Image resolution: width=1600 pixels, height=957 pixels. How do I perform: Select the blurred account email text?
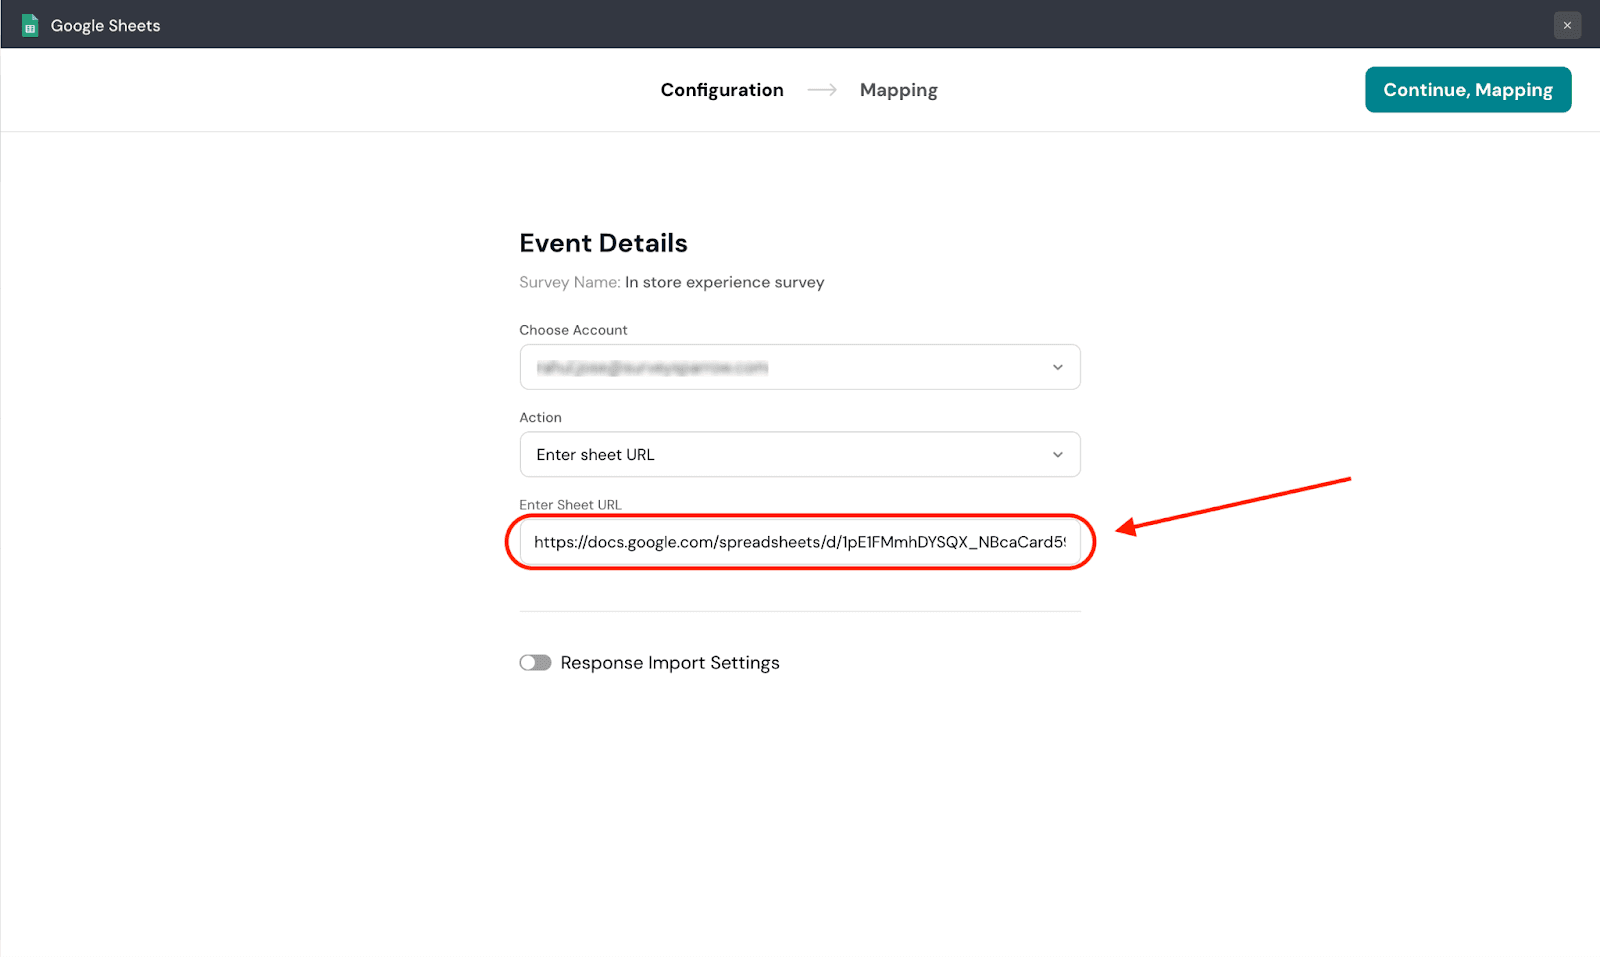652,368
